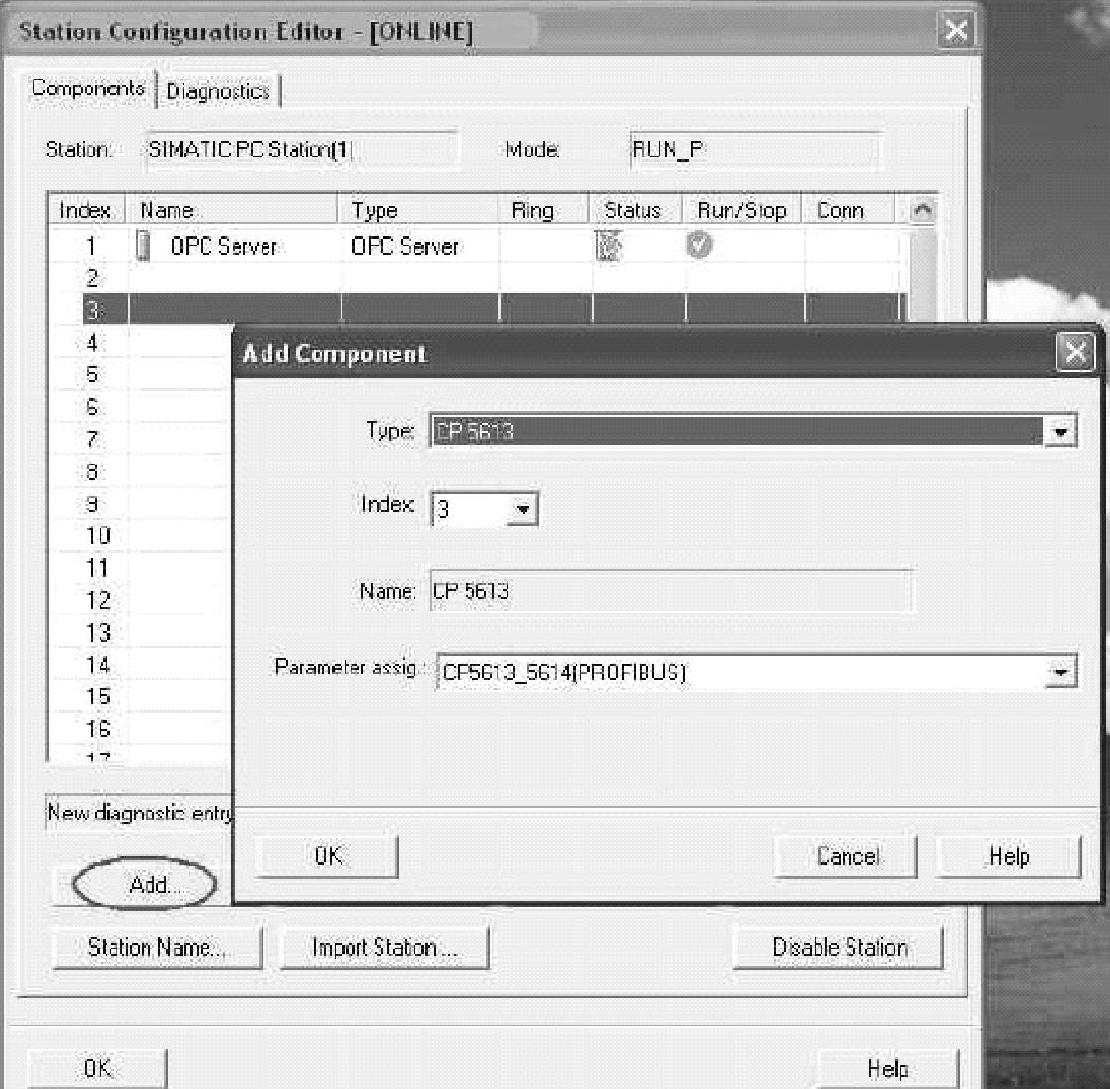Click the Station name field
The height and width of the screenshot is (1089, 1110).
click(x=302, y=149)
